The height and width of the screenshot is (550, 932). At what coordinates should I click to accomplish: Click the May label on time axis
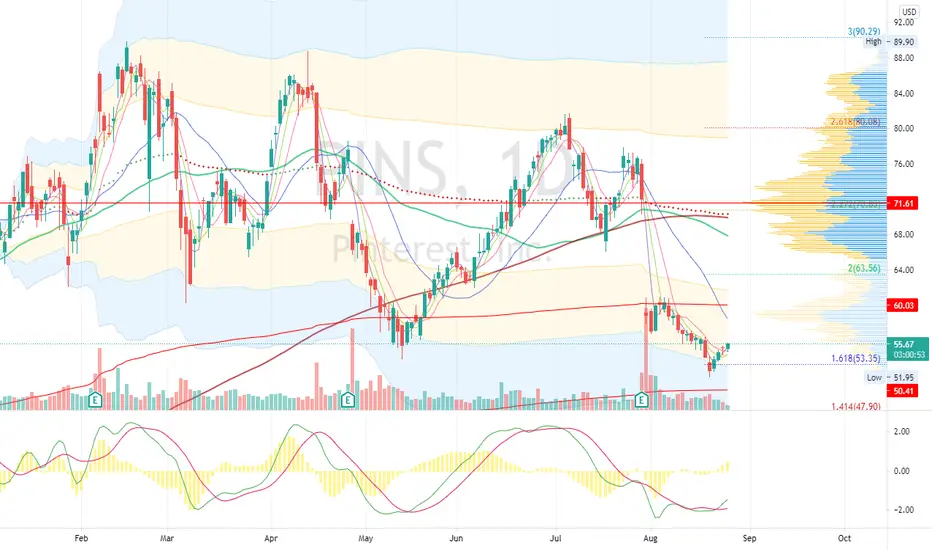tap(366, 538)
